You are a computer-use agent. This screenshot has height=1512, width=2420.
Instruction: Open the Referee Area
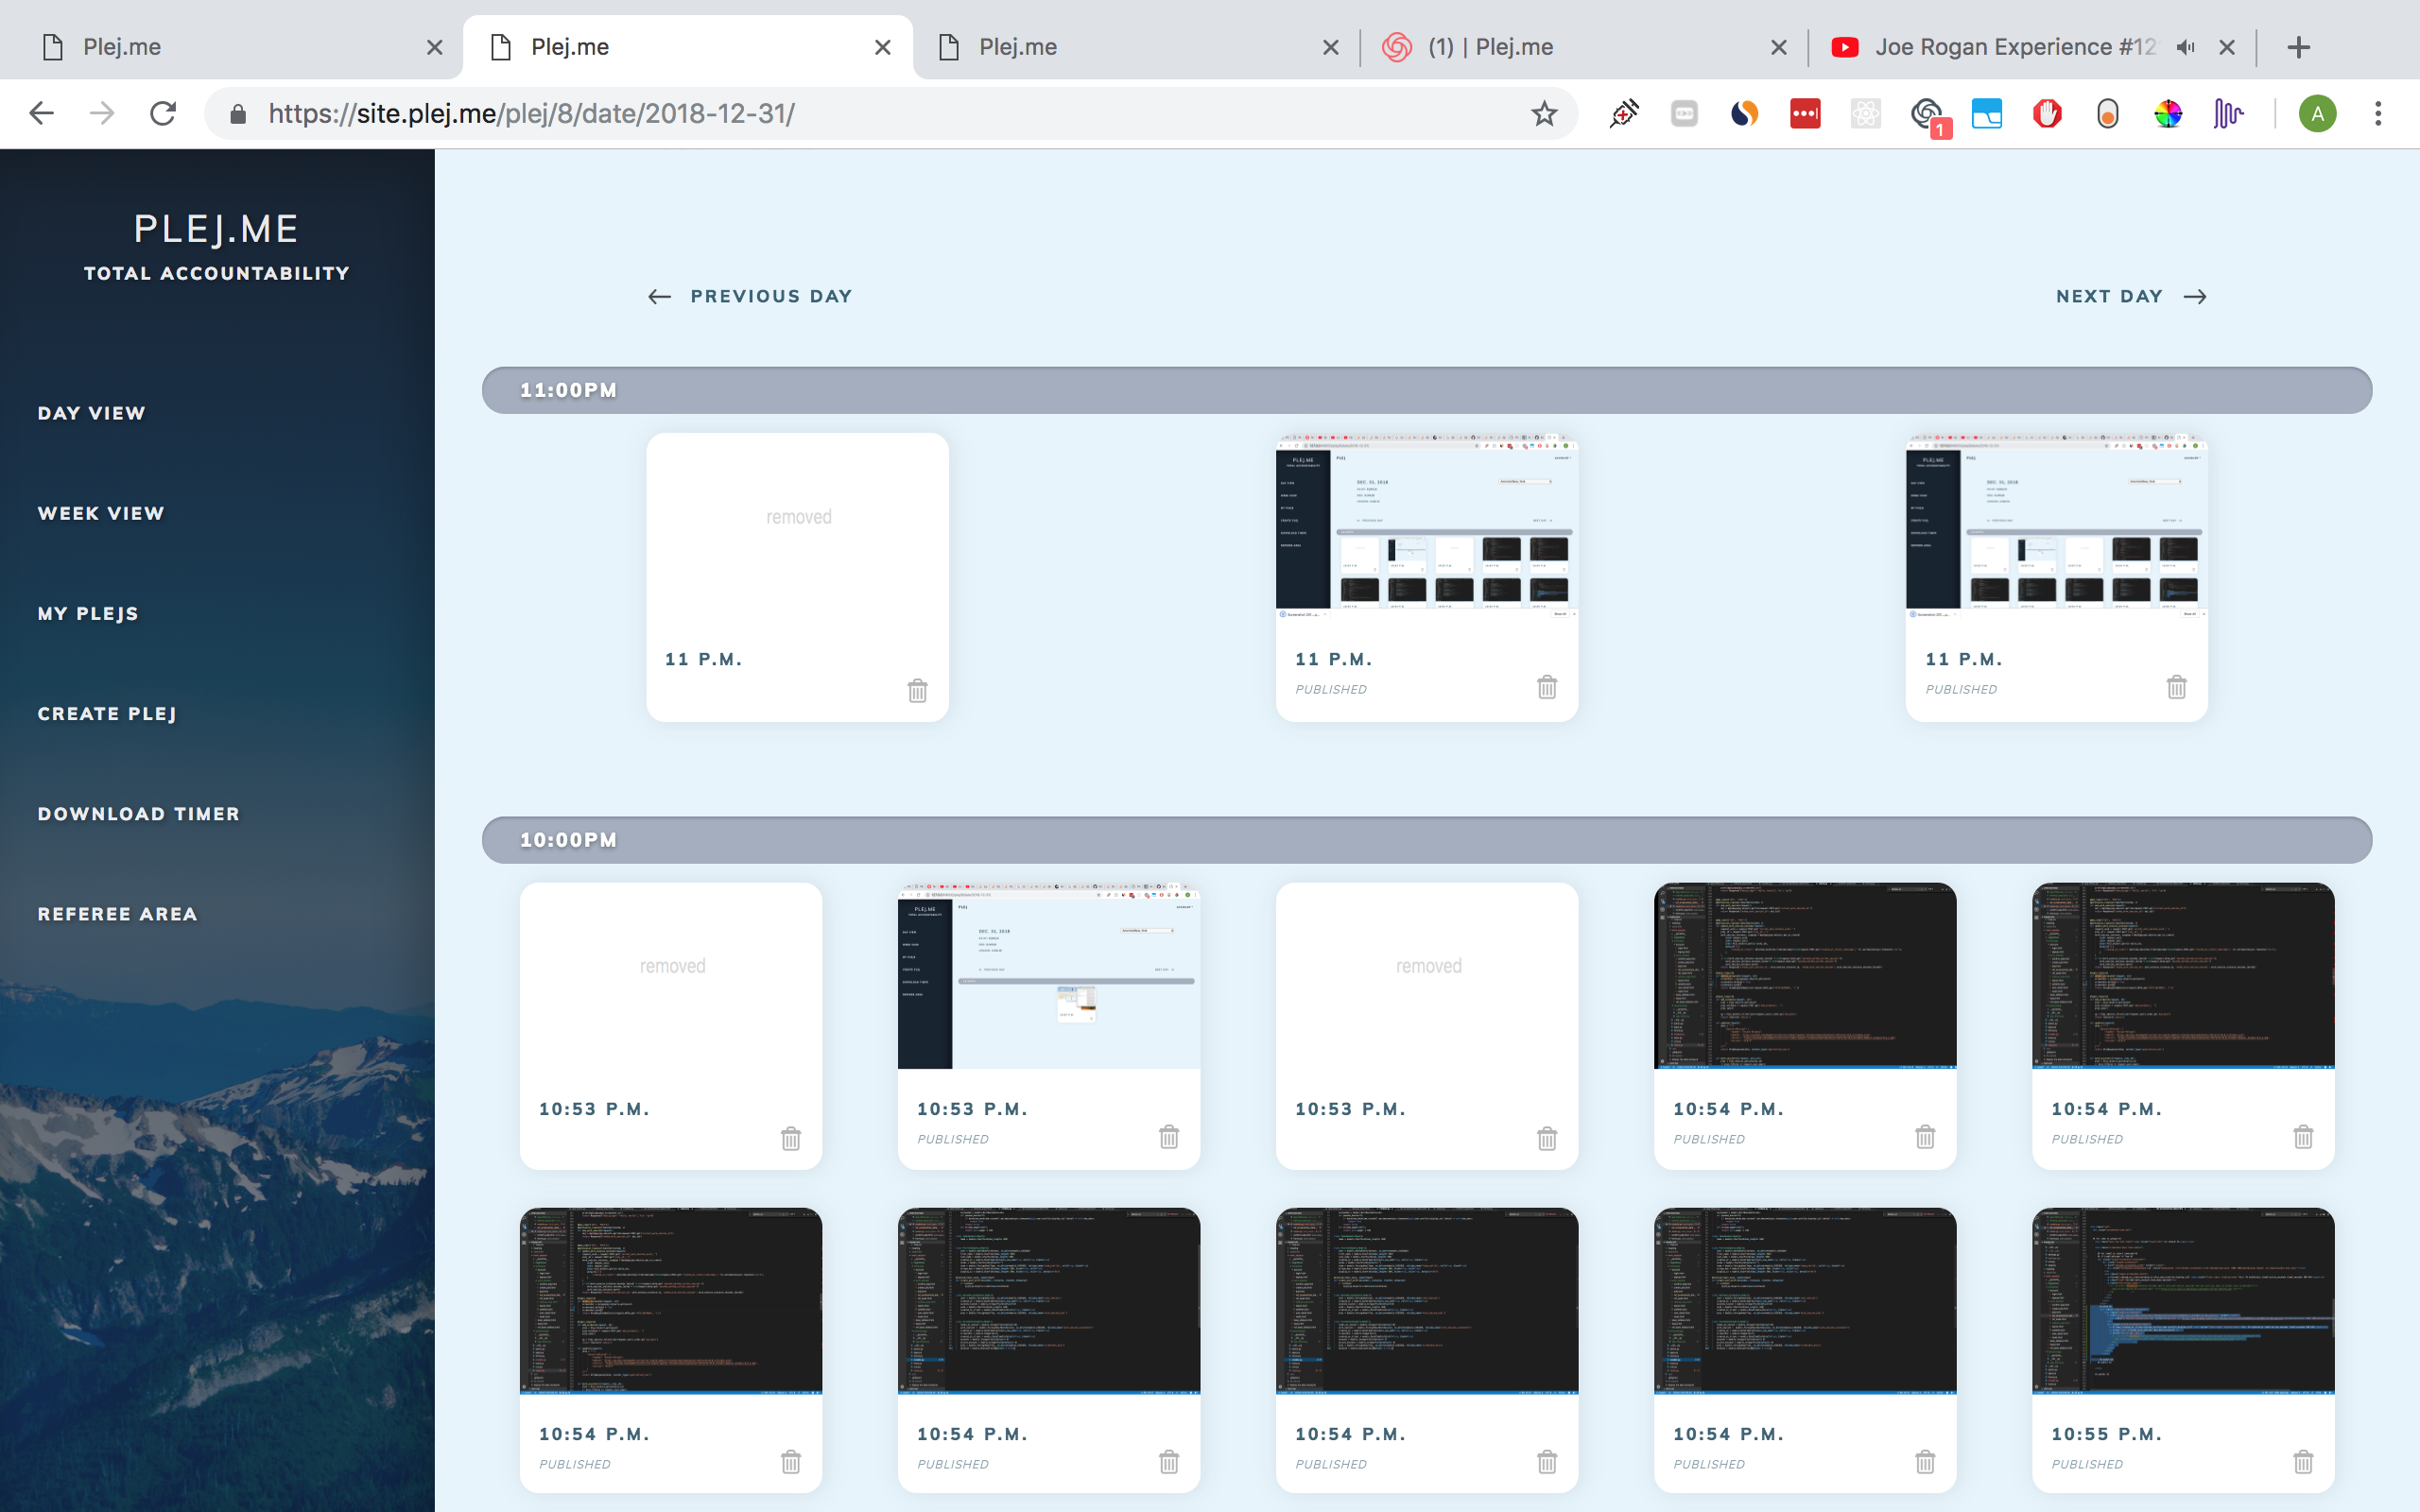tap(118, 914)
